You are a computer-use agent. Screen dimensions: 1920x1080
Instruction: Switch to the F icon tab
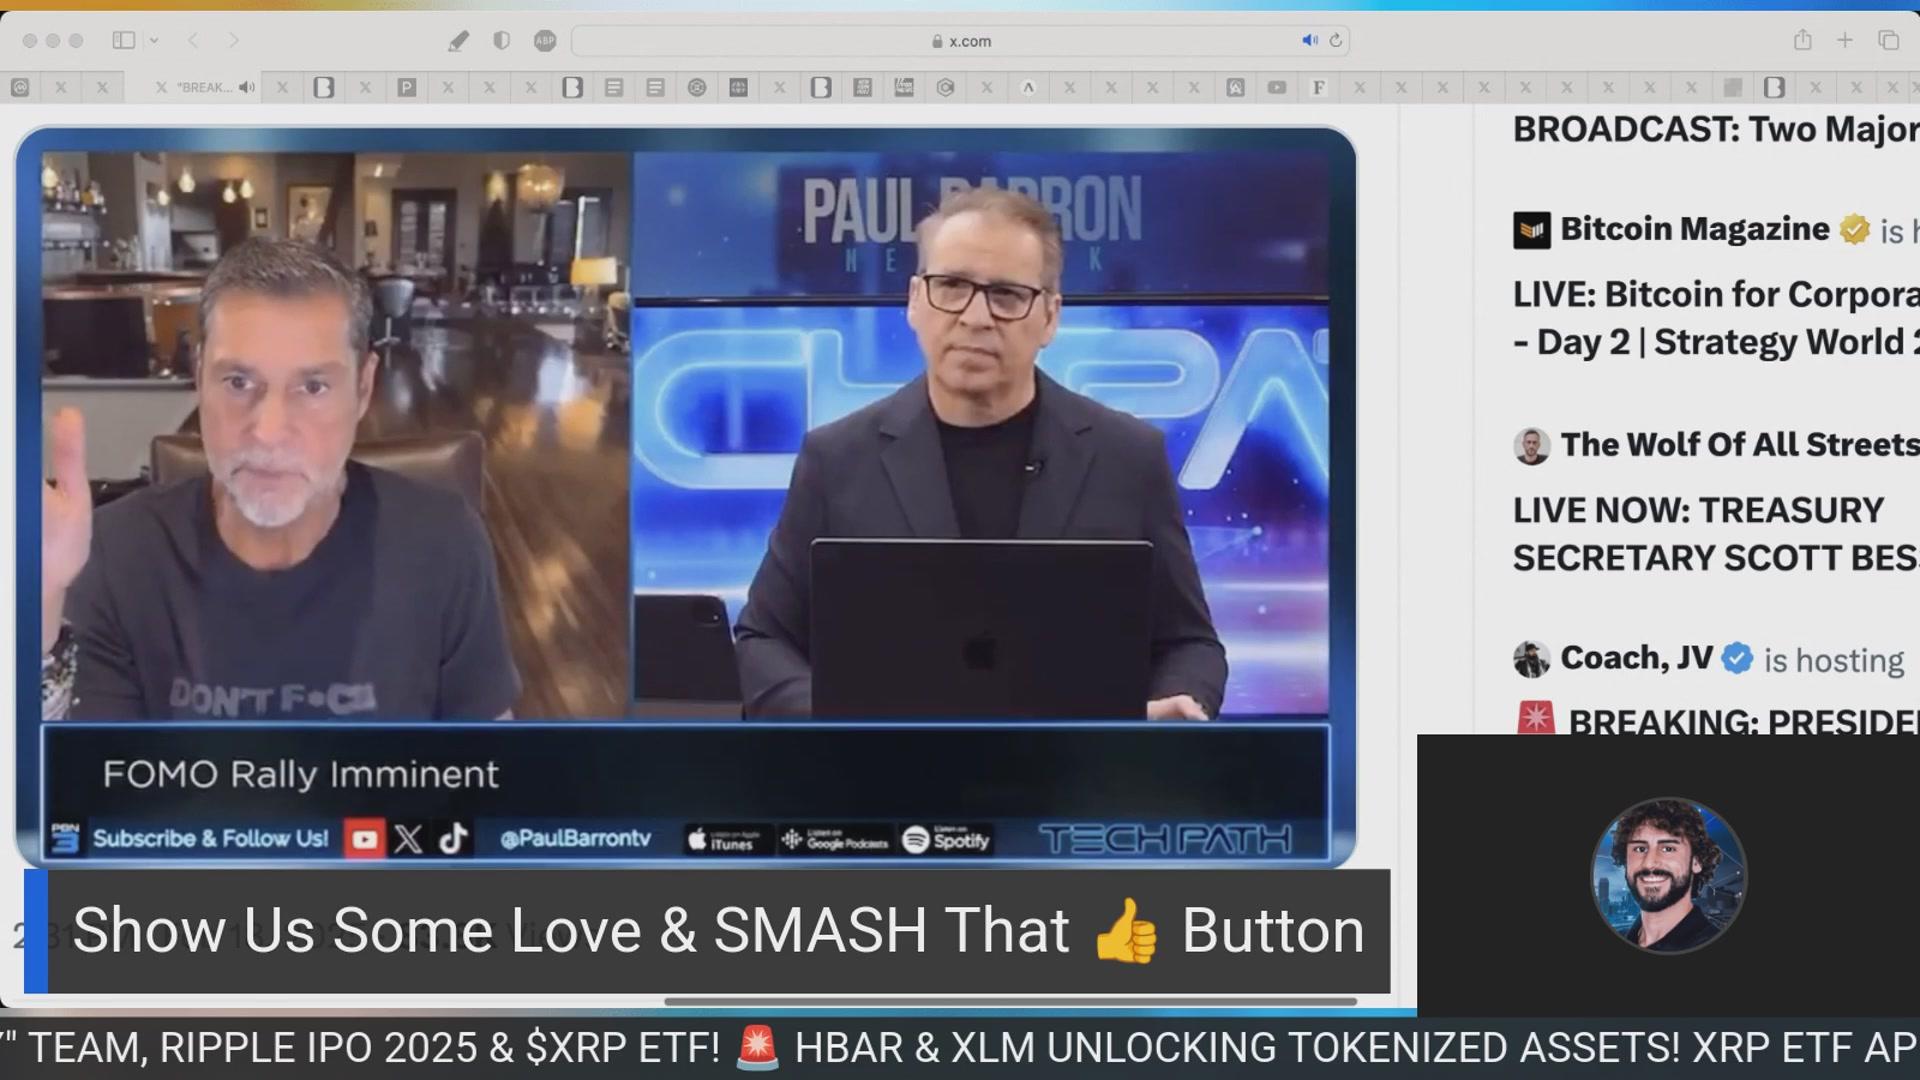click(1318, 88)
